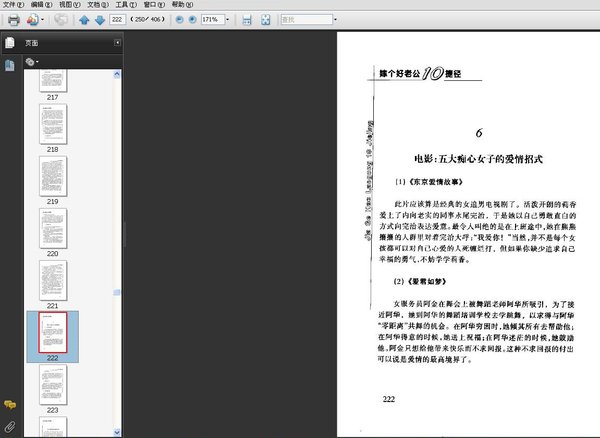Collapse the 页面 panel with its button
The width and height of the screenshot is (600, 438).
117,42
